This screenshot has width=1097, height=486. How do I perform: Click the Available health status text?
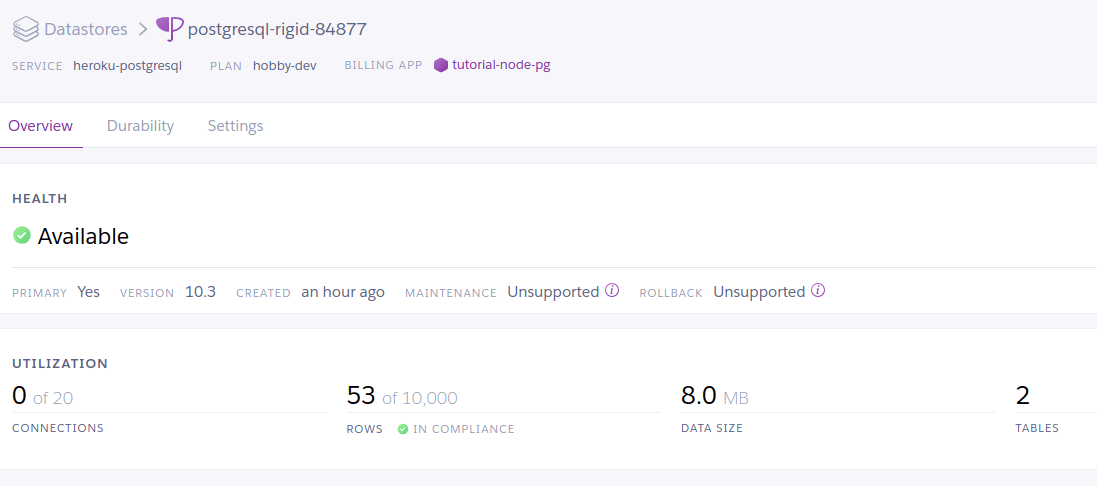[83, 236]
